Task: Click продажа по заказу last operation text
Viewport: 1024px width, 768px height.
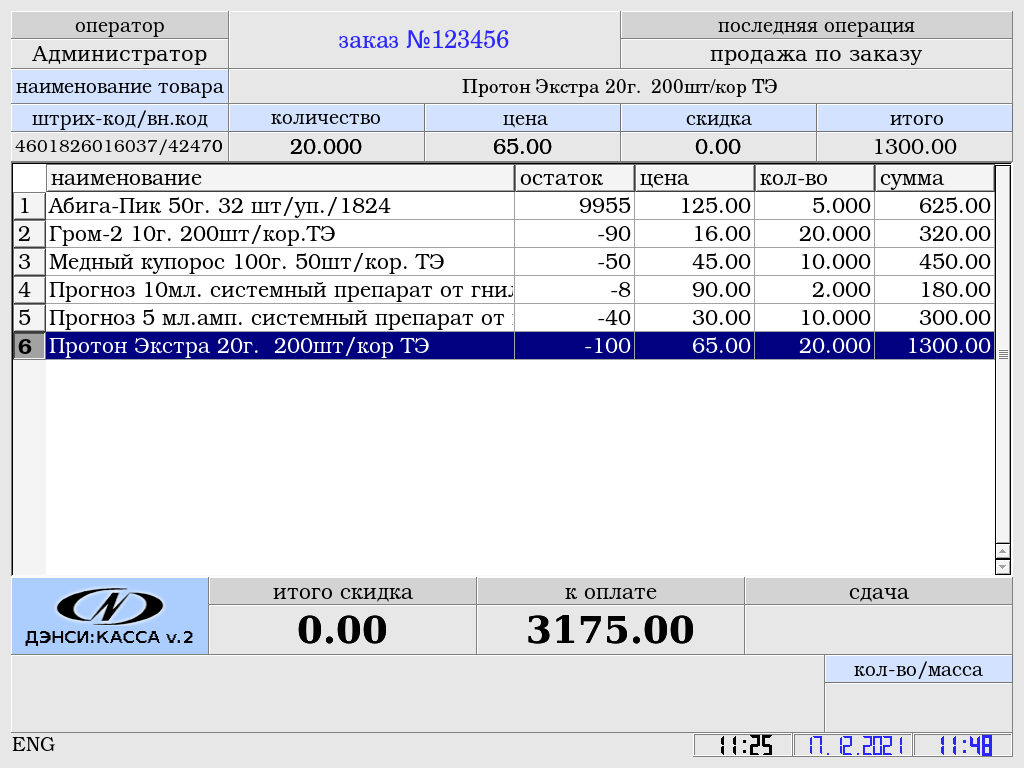Action: (816, 54)
